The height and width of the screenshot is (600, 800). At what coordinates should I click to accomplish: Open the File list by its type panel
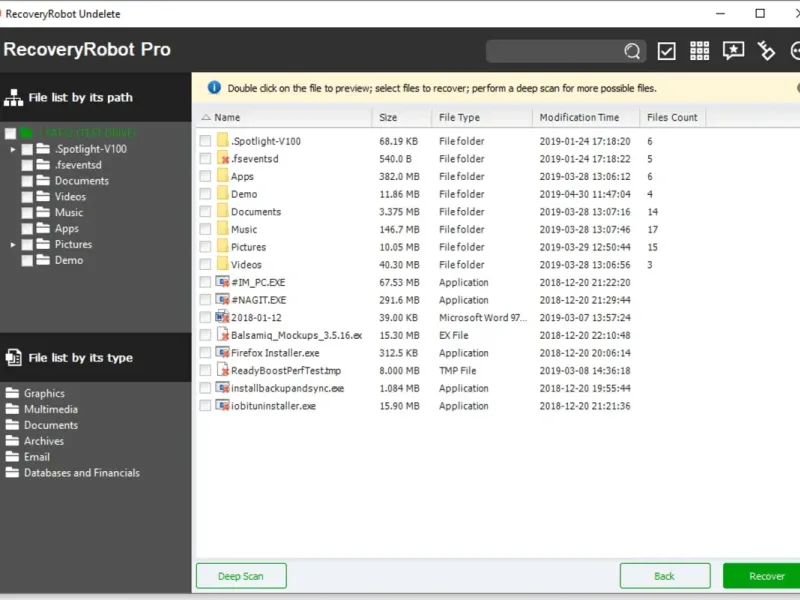(96, 357)
